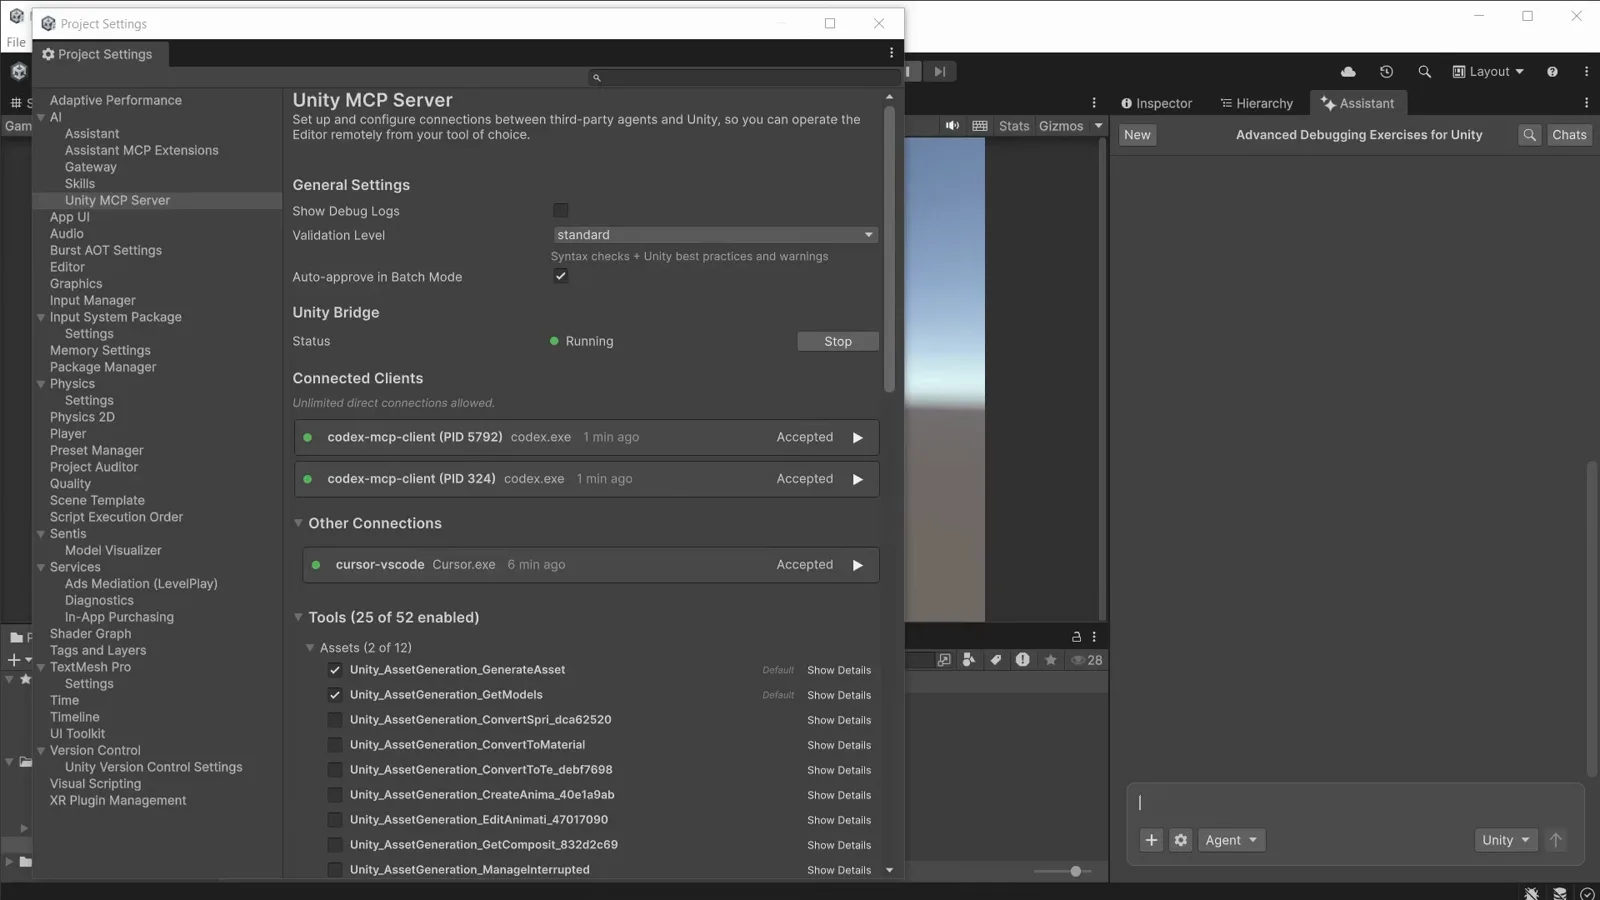Screen dimensions: 1600x900
Task: Open the Assistant panel three-dot menu
Action: (x=1586, y=103)
